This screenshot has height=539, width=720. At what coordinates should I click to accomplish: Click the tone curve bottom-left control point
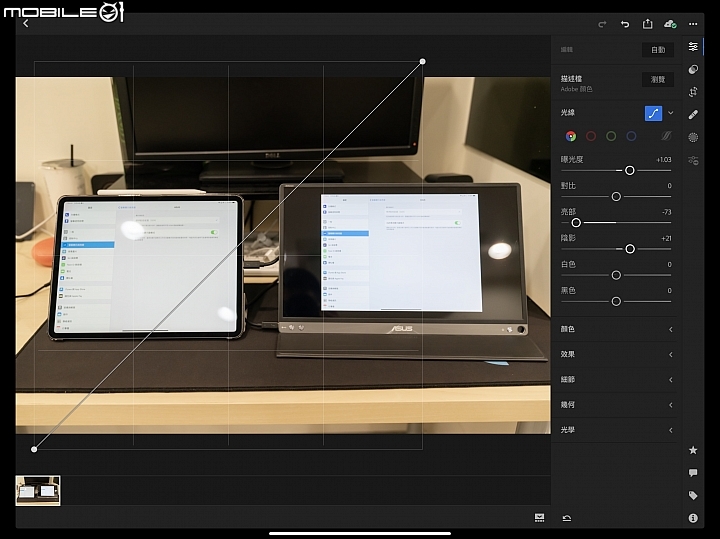[34, 449]
